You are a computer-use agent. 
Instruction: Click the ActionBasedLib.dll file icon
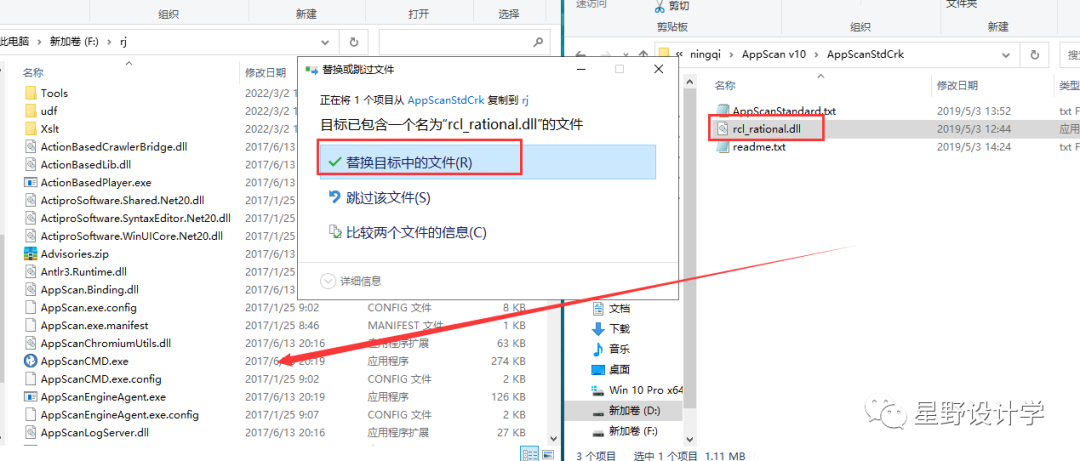[x=30, y=165]
